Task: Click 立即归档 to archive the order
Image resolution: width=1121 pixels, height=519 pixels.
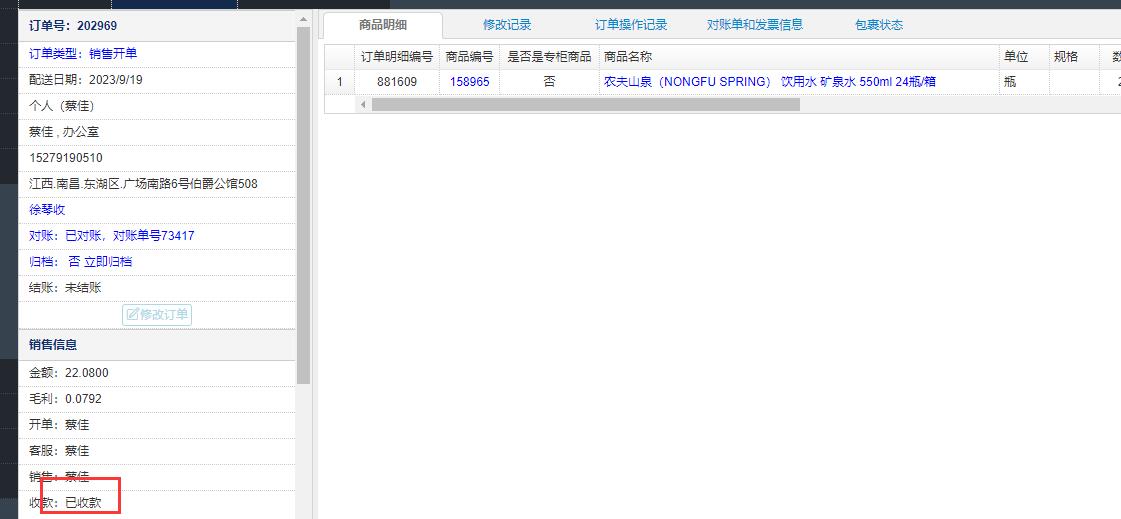Action: pos(108,262)
